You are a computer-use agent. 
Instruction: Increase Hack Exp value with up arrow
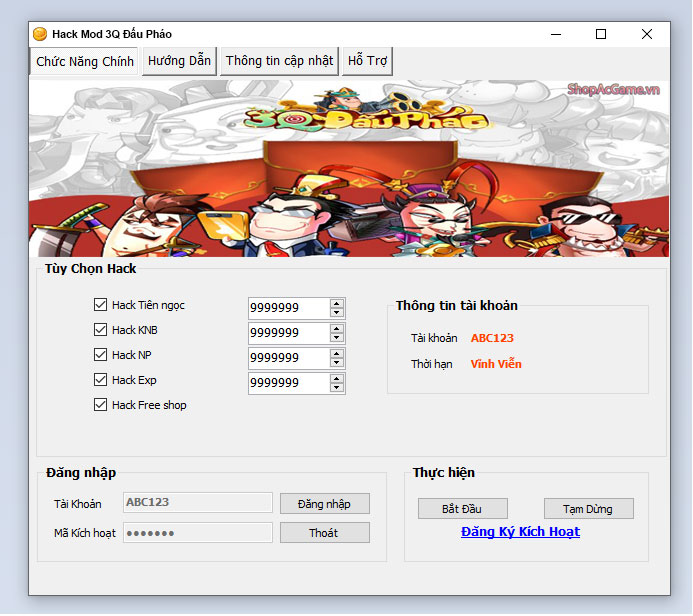337,379
